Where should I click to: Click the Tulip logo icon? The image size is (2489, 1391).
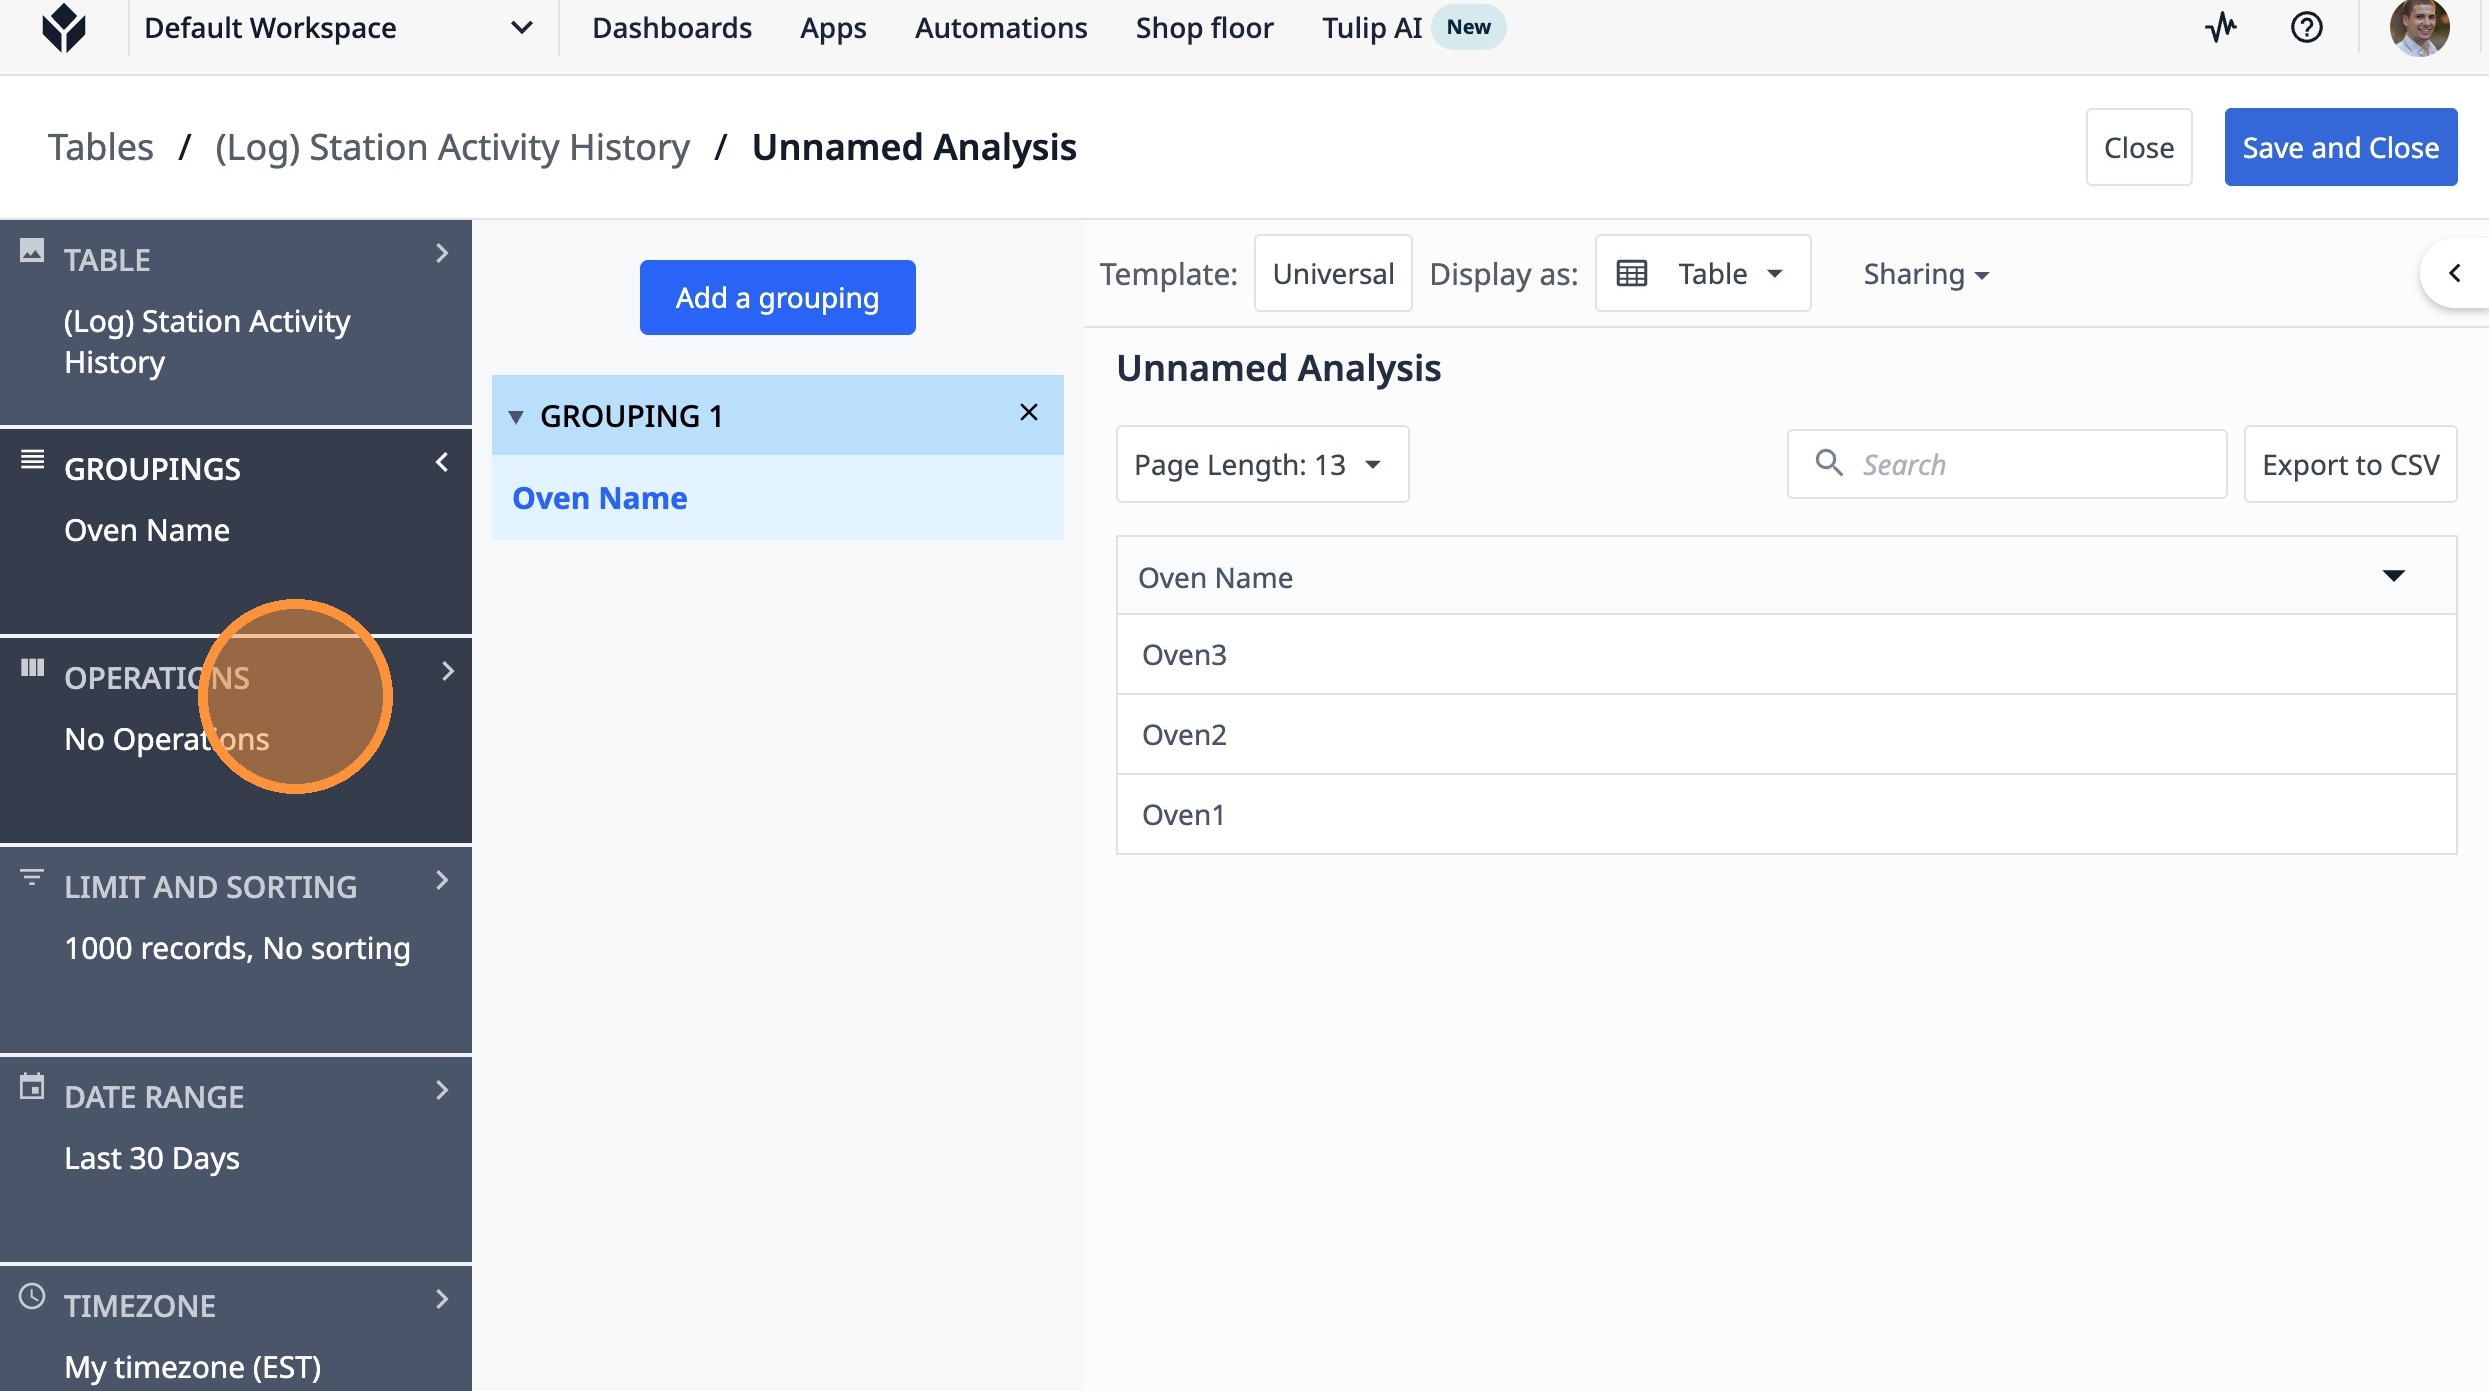64,28
